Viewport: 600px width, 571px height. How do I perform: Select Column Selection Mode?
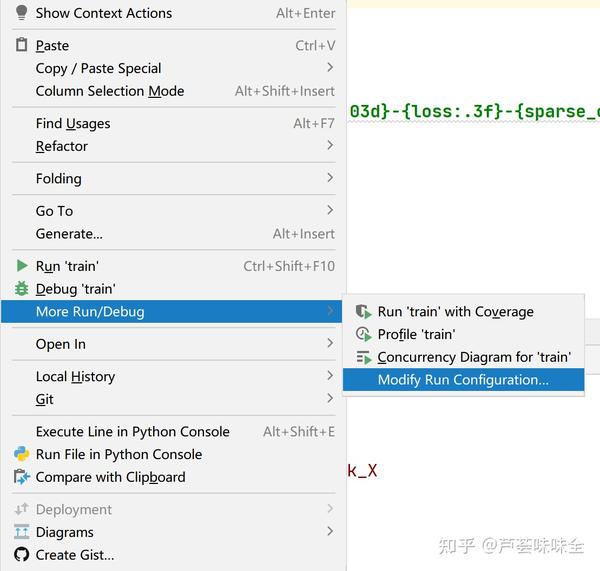click(x=110, y=91)
